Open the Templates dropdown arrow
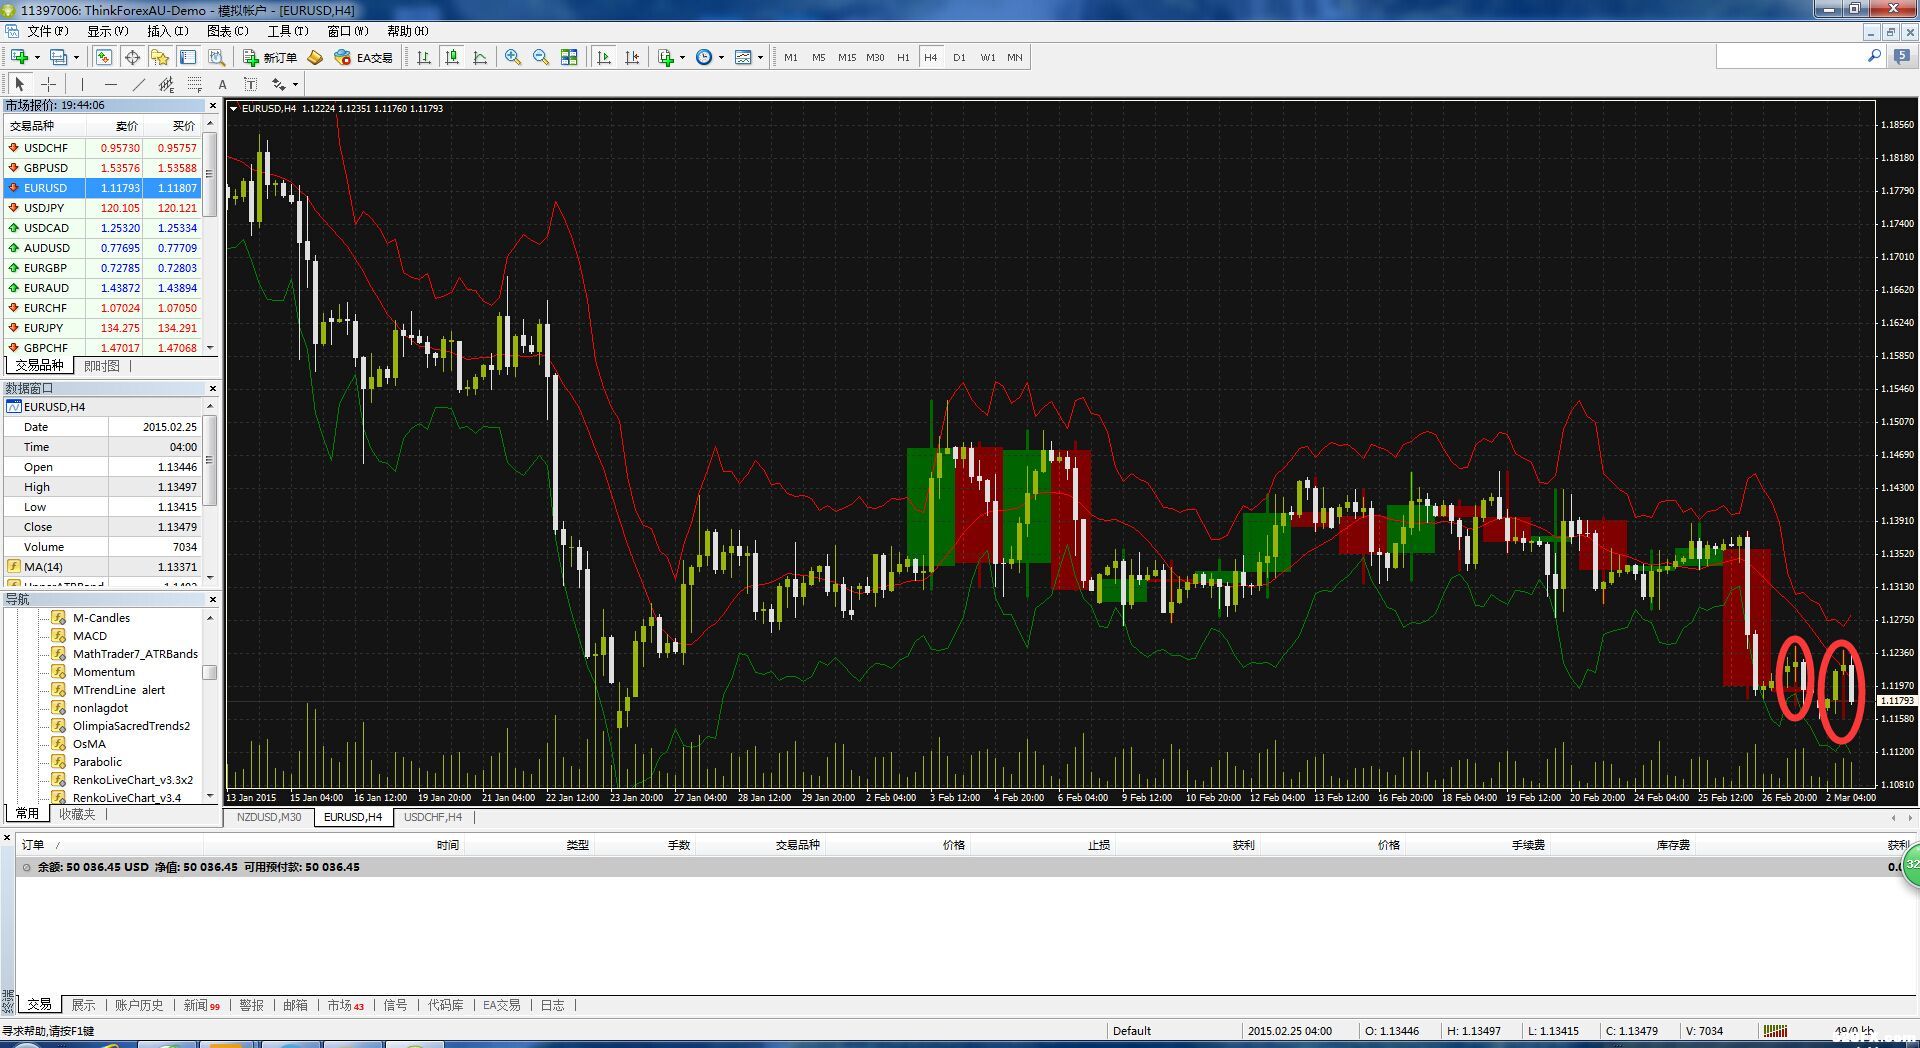Screen dimensions: 1920x1048 (x=760, y=57)
